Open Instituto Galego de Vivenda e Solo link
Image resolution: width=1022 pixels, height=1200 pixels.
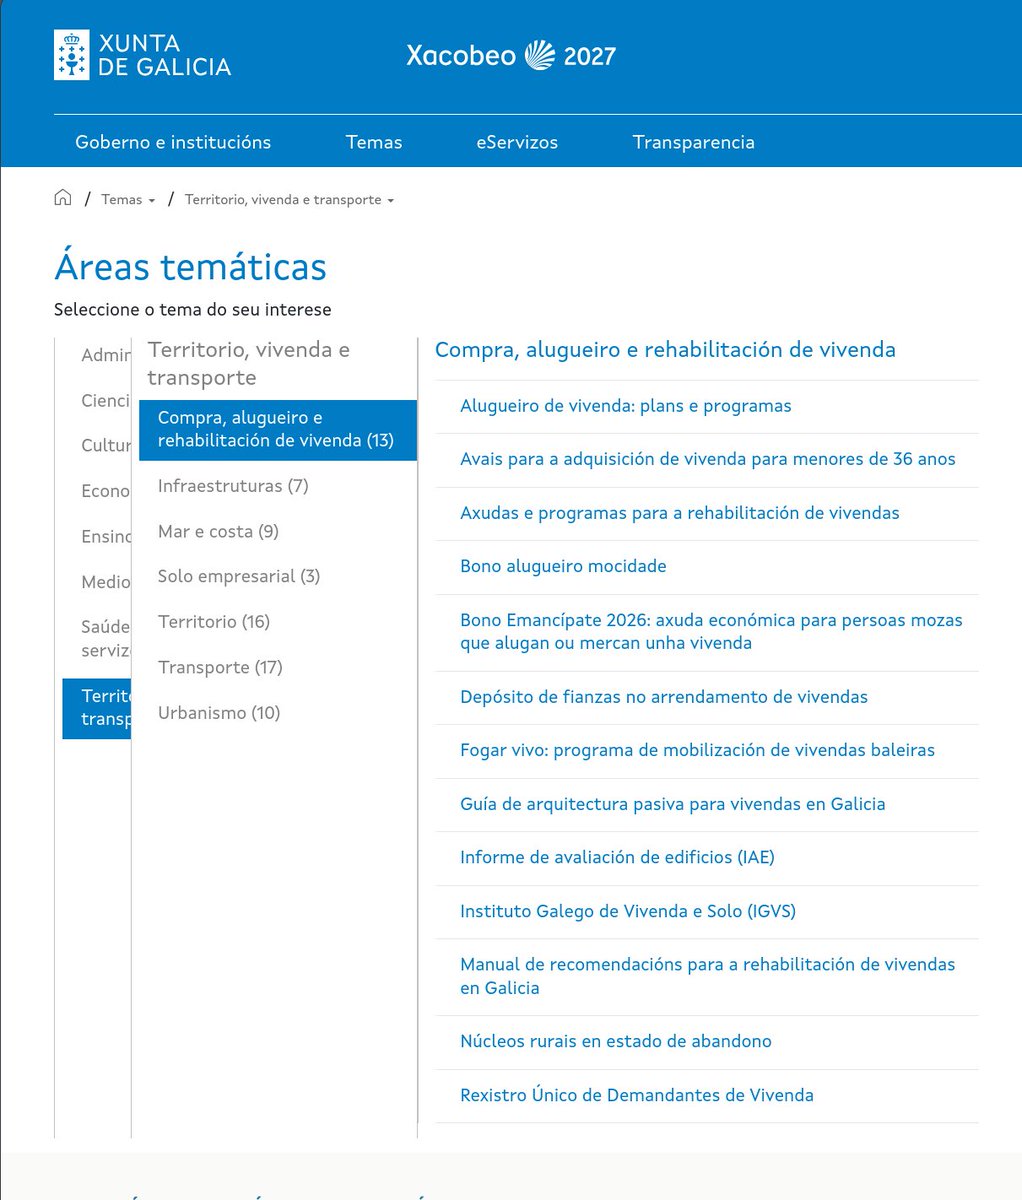628,911
